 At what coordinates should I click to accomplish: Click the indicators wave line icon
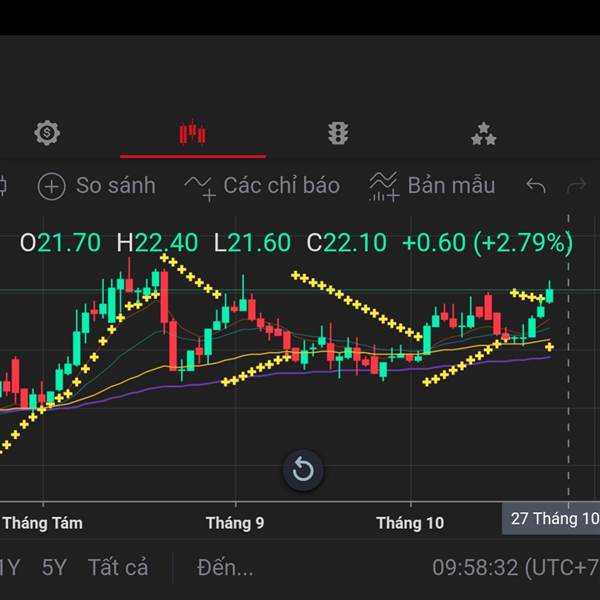200,188
